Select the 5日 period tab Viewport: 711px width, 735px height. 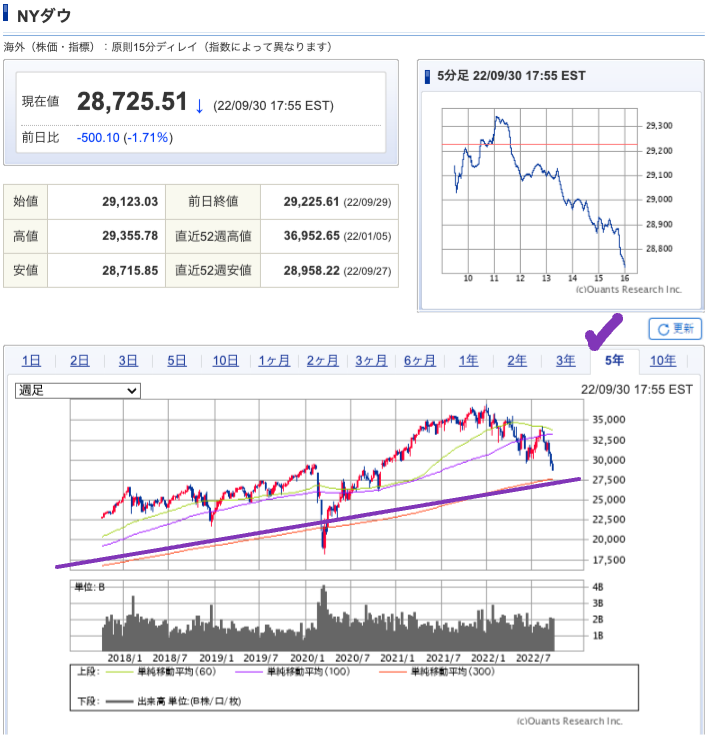[x=177, y=360]
